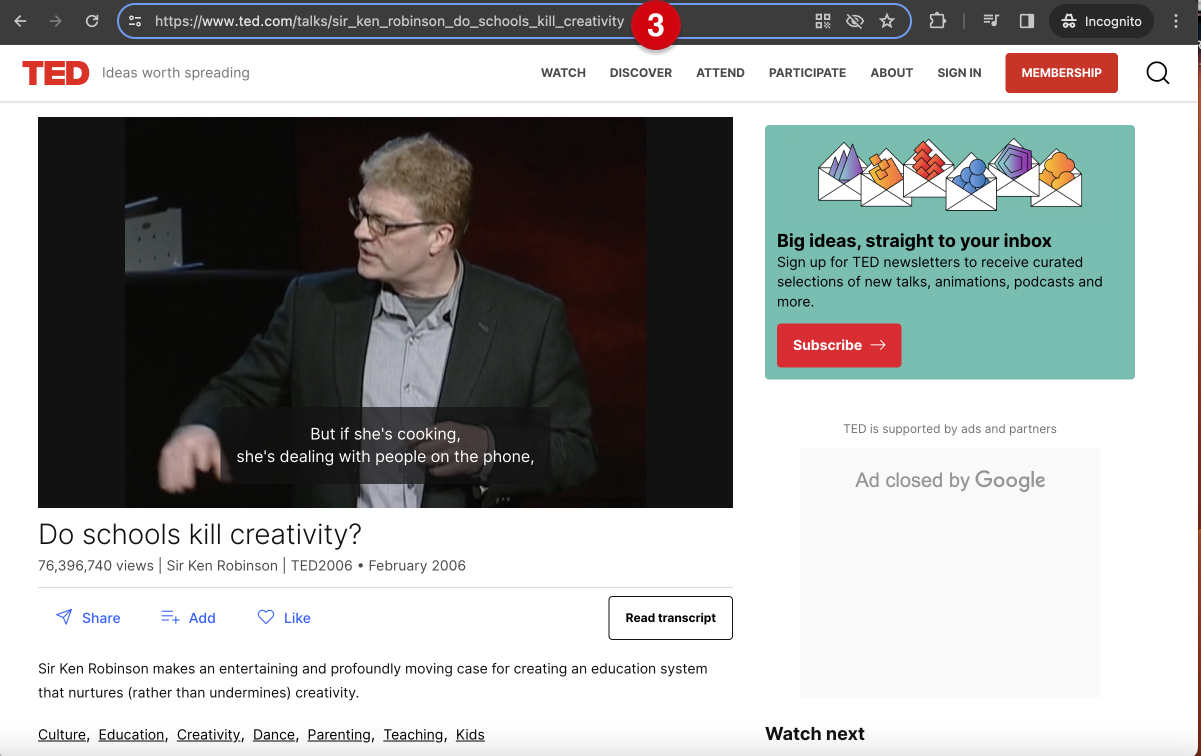This screenshot has width=1201, height=756.
Task: Click the 'TED2006 • February 2006' event text
Action: pyautogui.click(x=378, y=566)
